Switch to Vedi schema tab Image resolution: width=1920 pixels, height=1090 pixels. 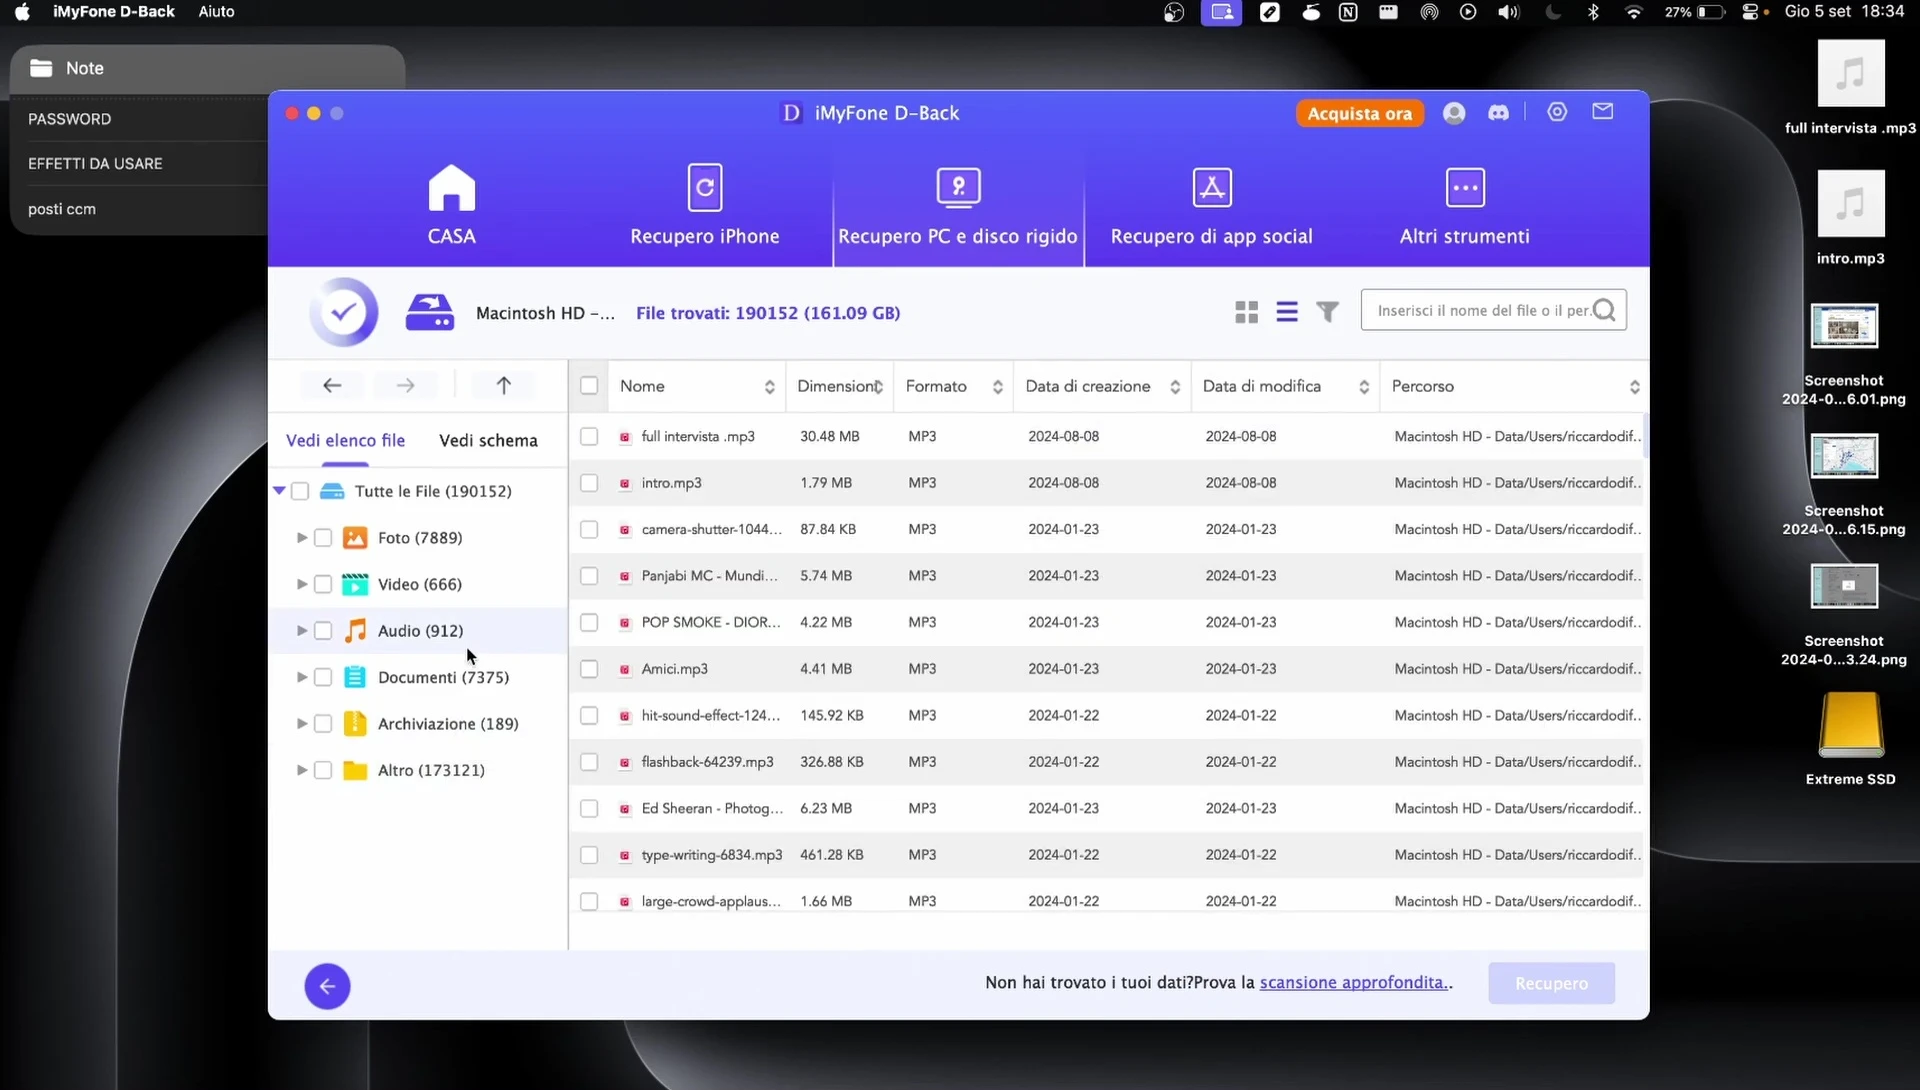(x=488, y=440)
